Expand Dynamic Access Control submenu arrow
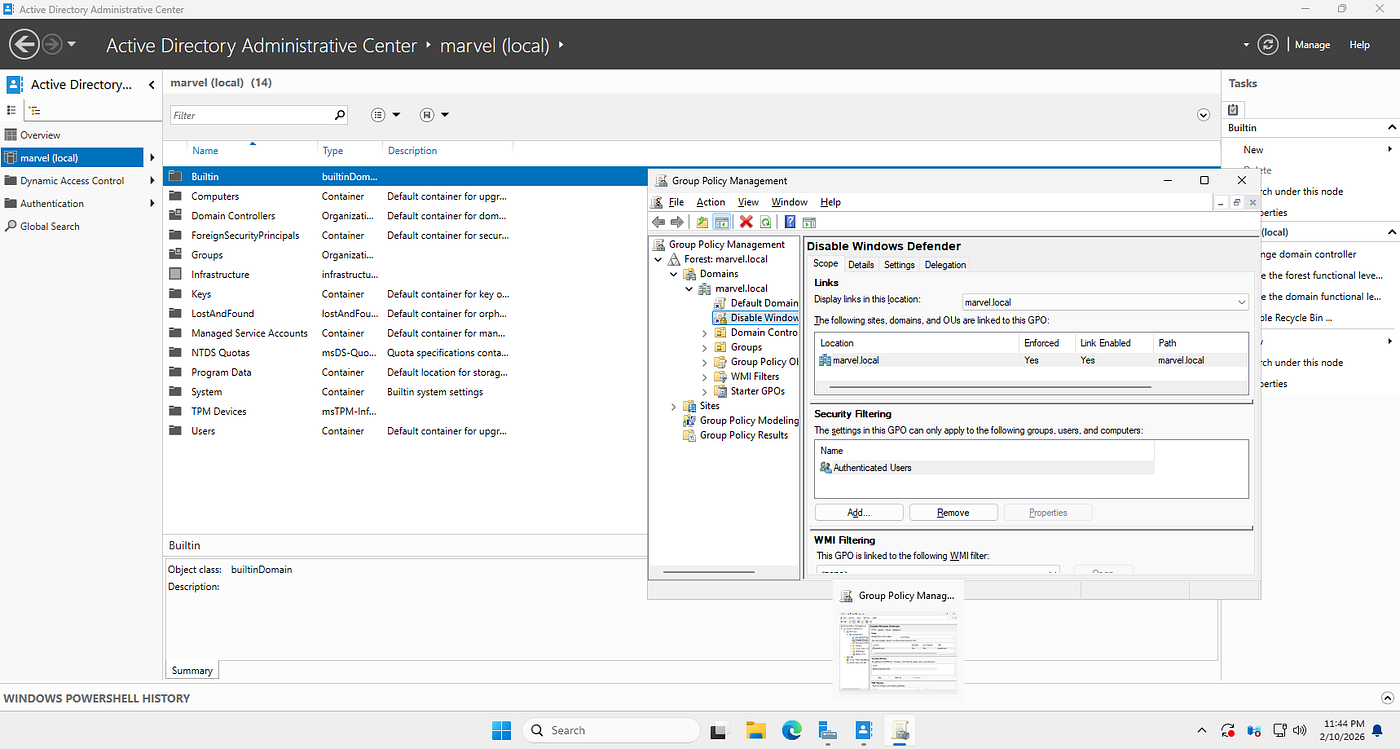The image size is (1400, 749). [152, 181]
